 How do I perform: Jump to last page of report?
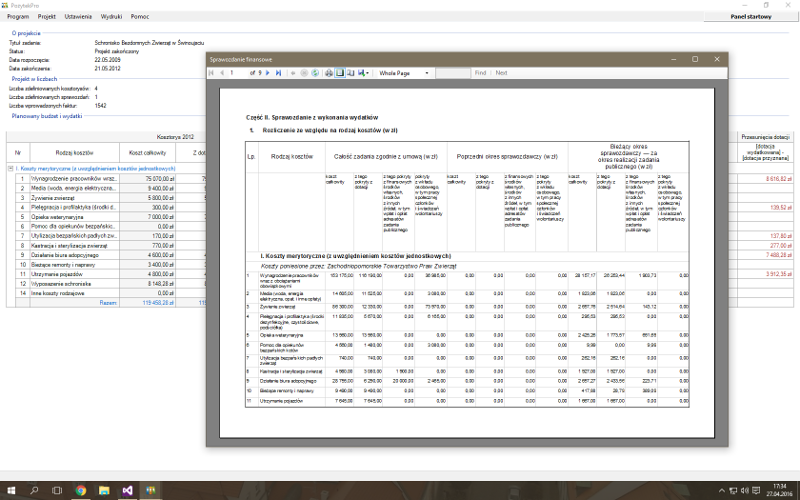[278, 73]
